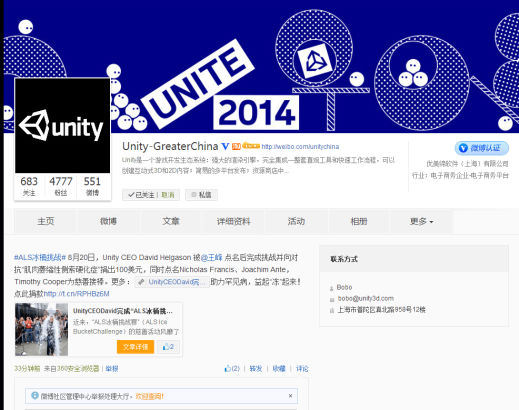Click the company name under 微博认证

click(467, 164)
